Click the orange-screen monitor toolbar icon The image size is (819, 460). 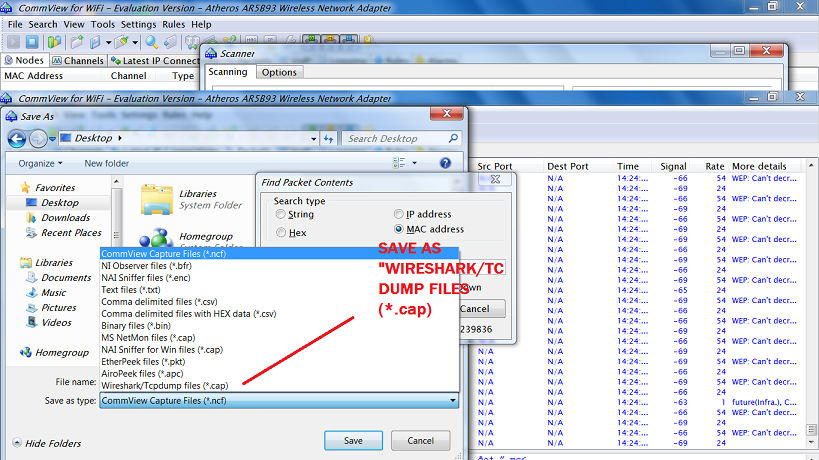tap(330, 40)
